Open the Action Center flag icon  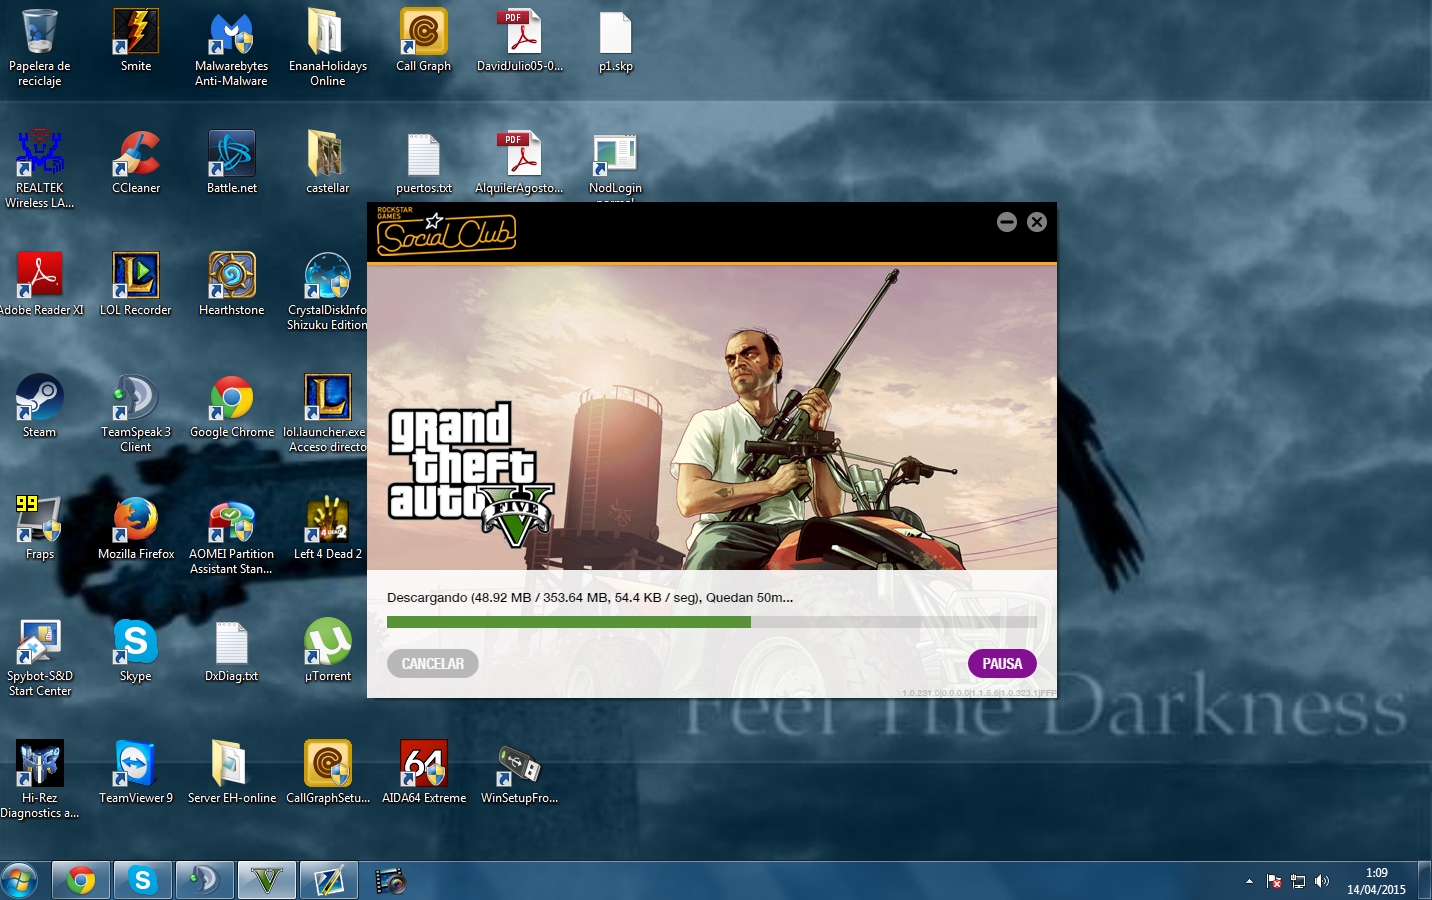click(x=1274, y=881)
